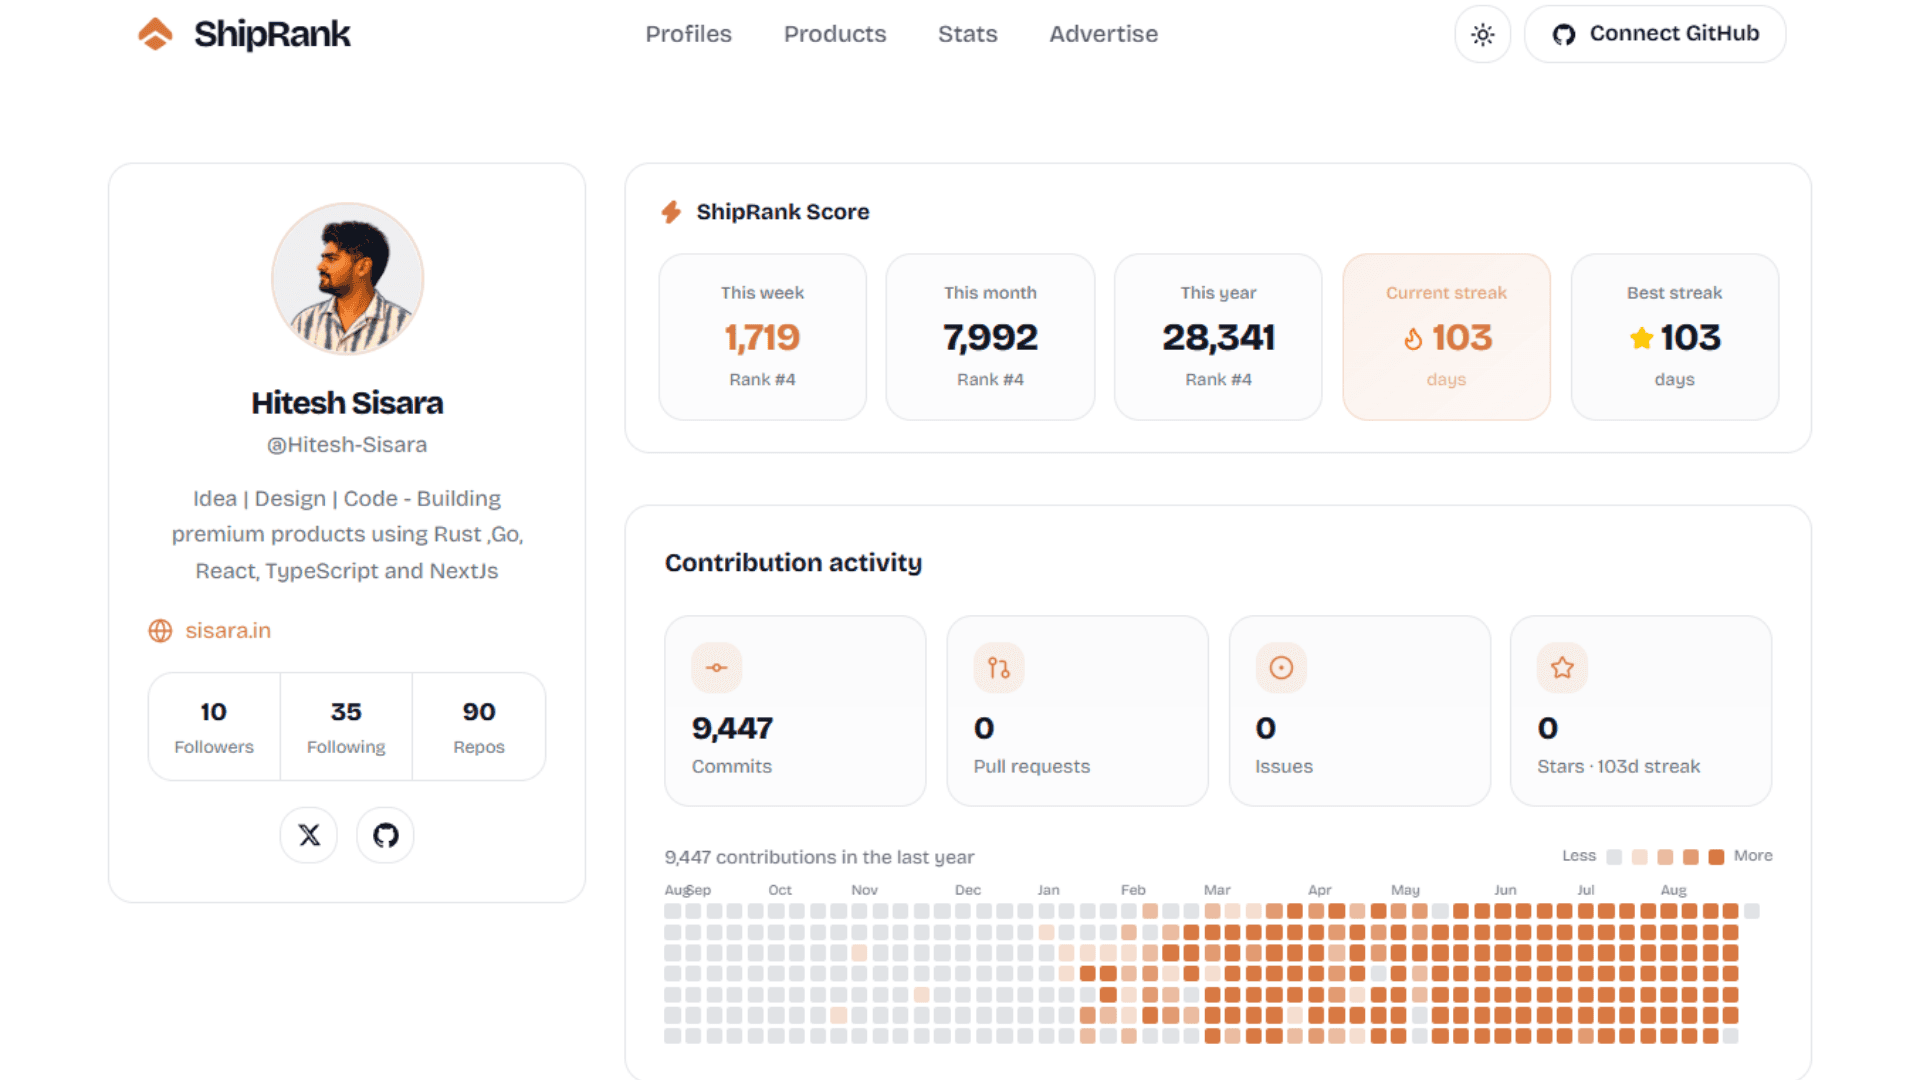Click the 'Mar' month label on heatmap
The height and width of the screenshot is (1080, 1920).
[x=1217, y=890]
